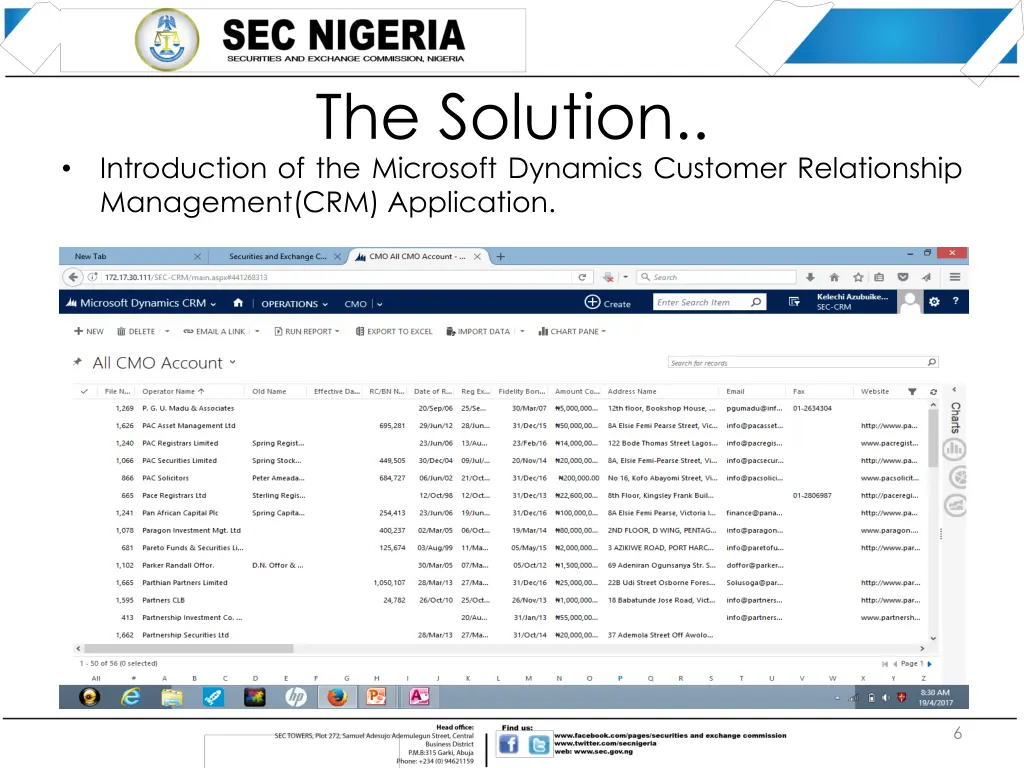
Task: Click the browser back arrow
Action: click(73, 277)
